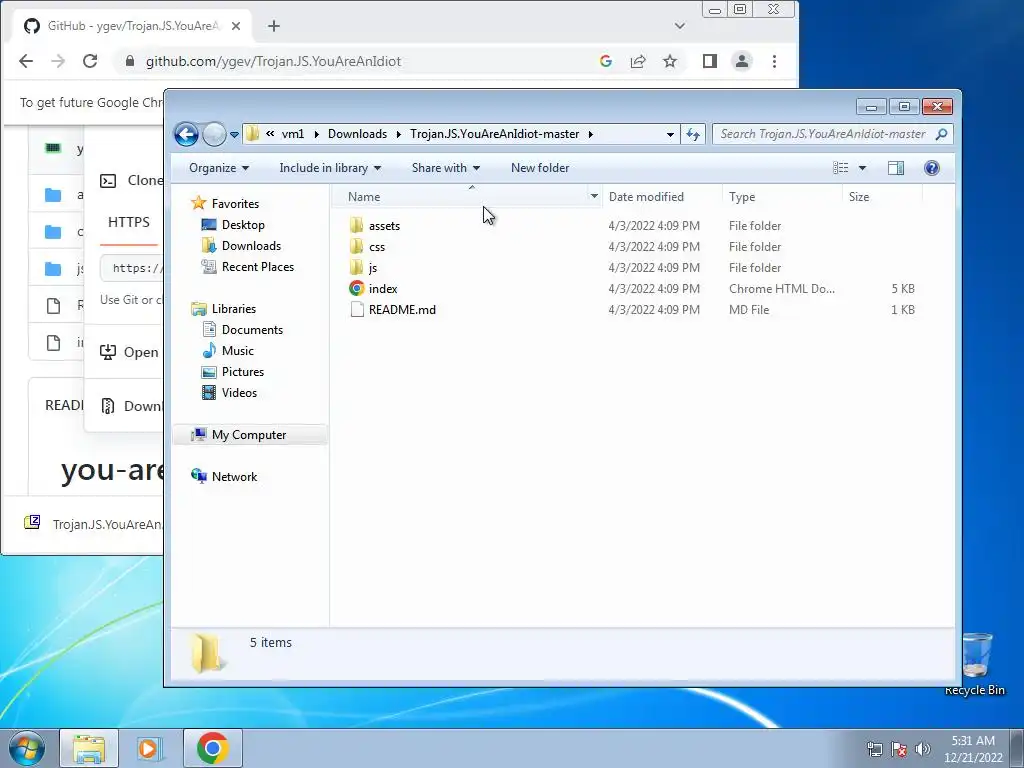Reload the GitHub page in Chrome
1024x768 pixels.
tap(90, 61)
